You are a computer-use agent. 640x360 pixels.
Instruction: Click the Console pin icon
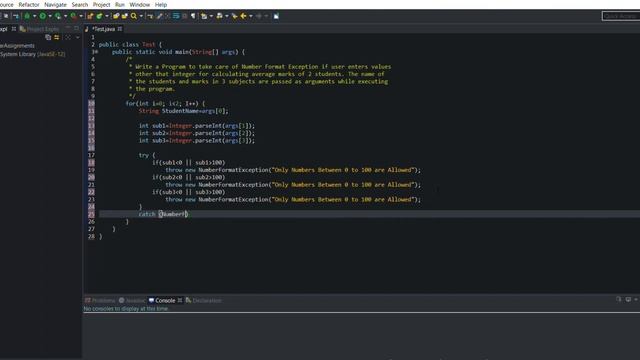click(x=619, y=300)
